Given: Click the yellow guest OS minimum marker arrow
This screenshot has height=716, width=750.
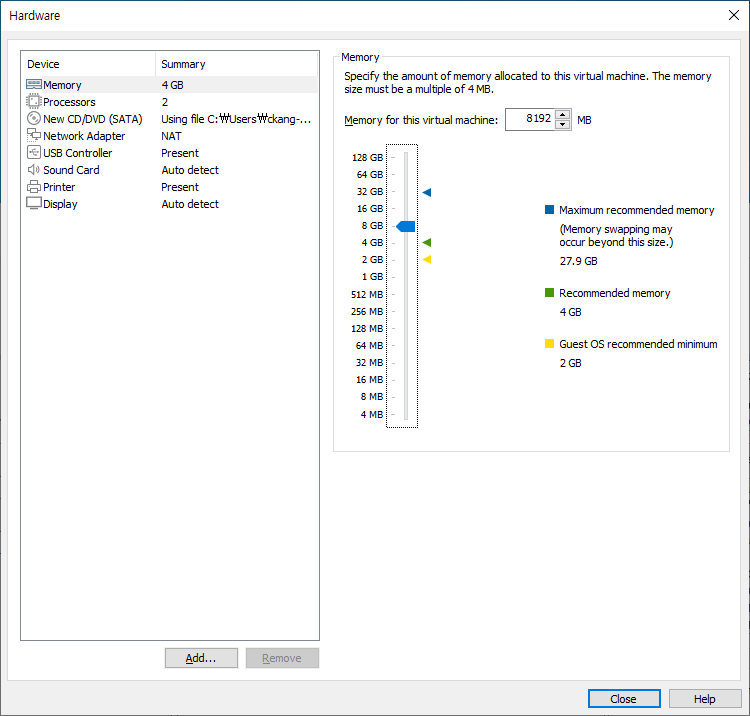Looking at the screenshot, I should point(427,260).
